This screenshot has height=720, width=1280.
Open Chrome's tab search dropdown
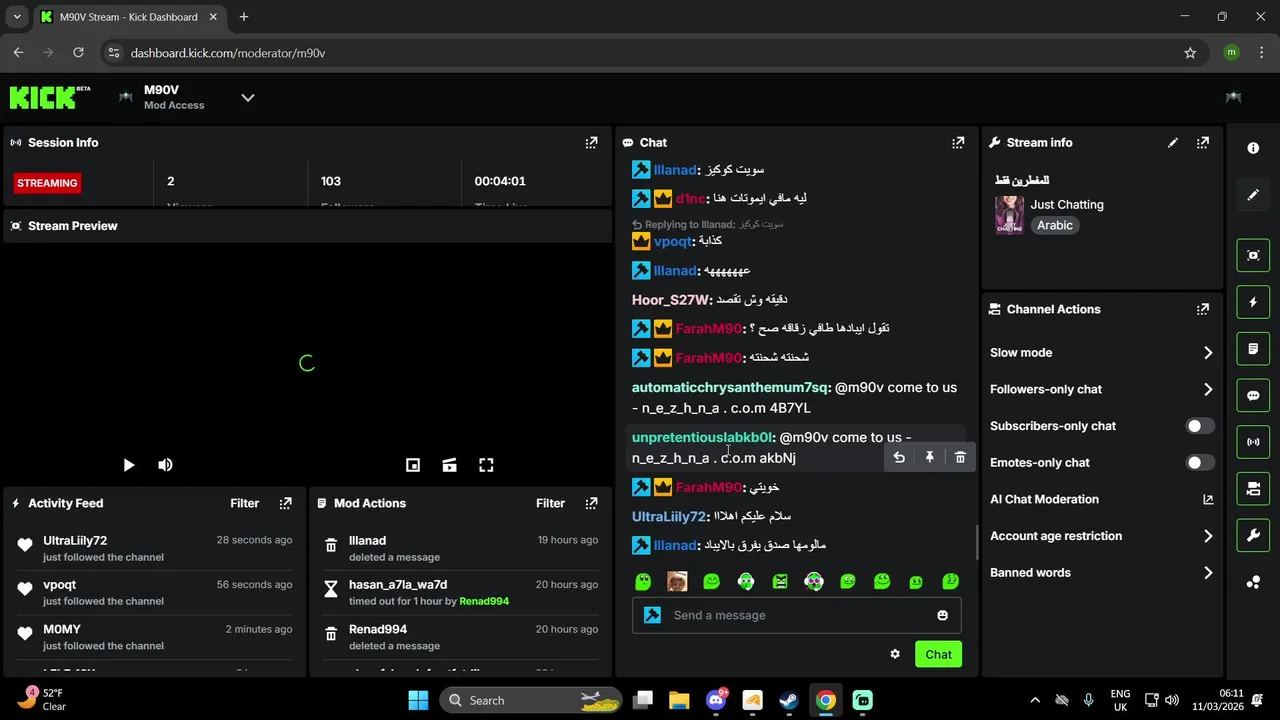[17, 17]
